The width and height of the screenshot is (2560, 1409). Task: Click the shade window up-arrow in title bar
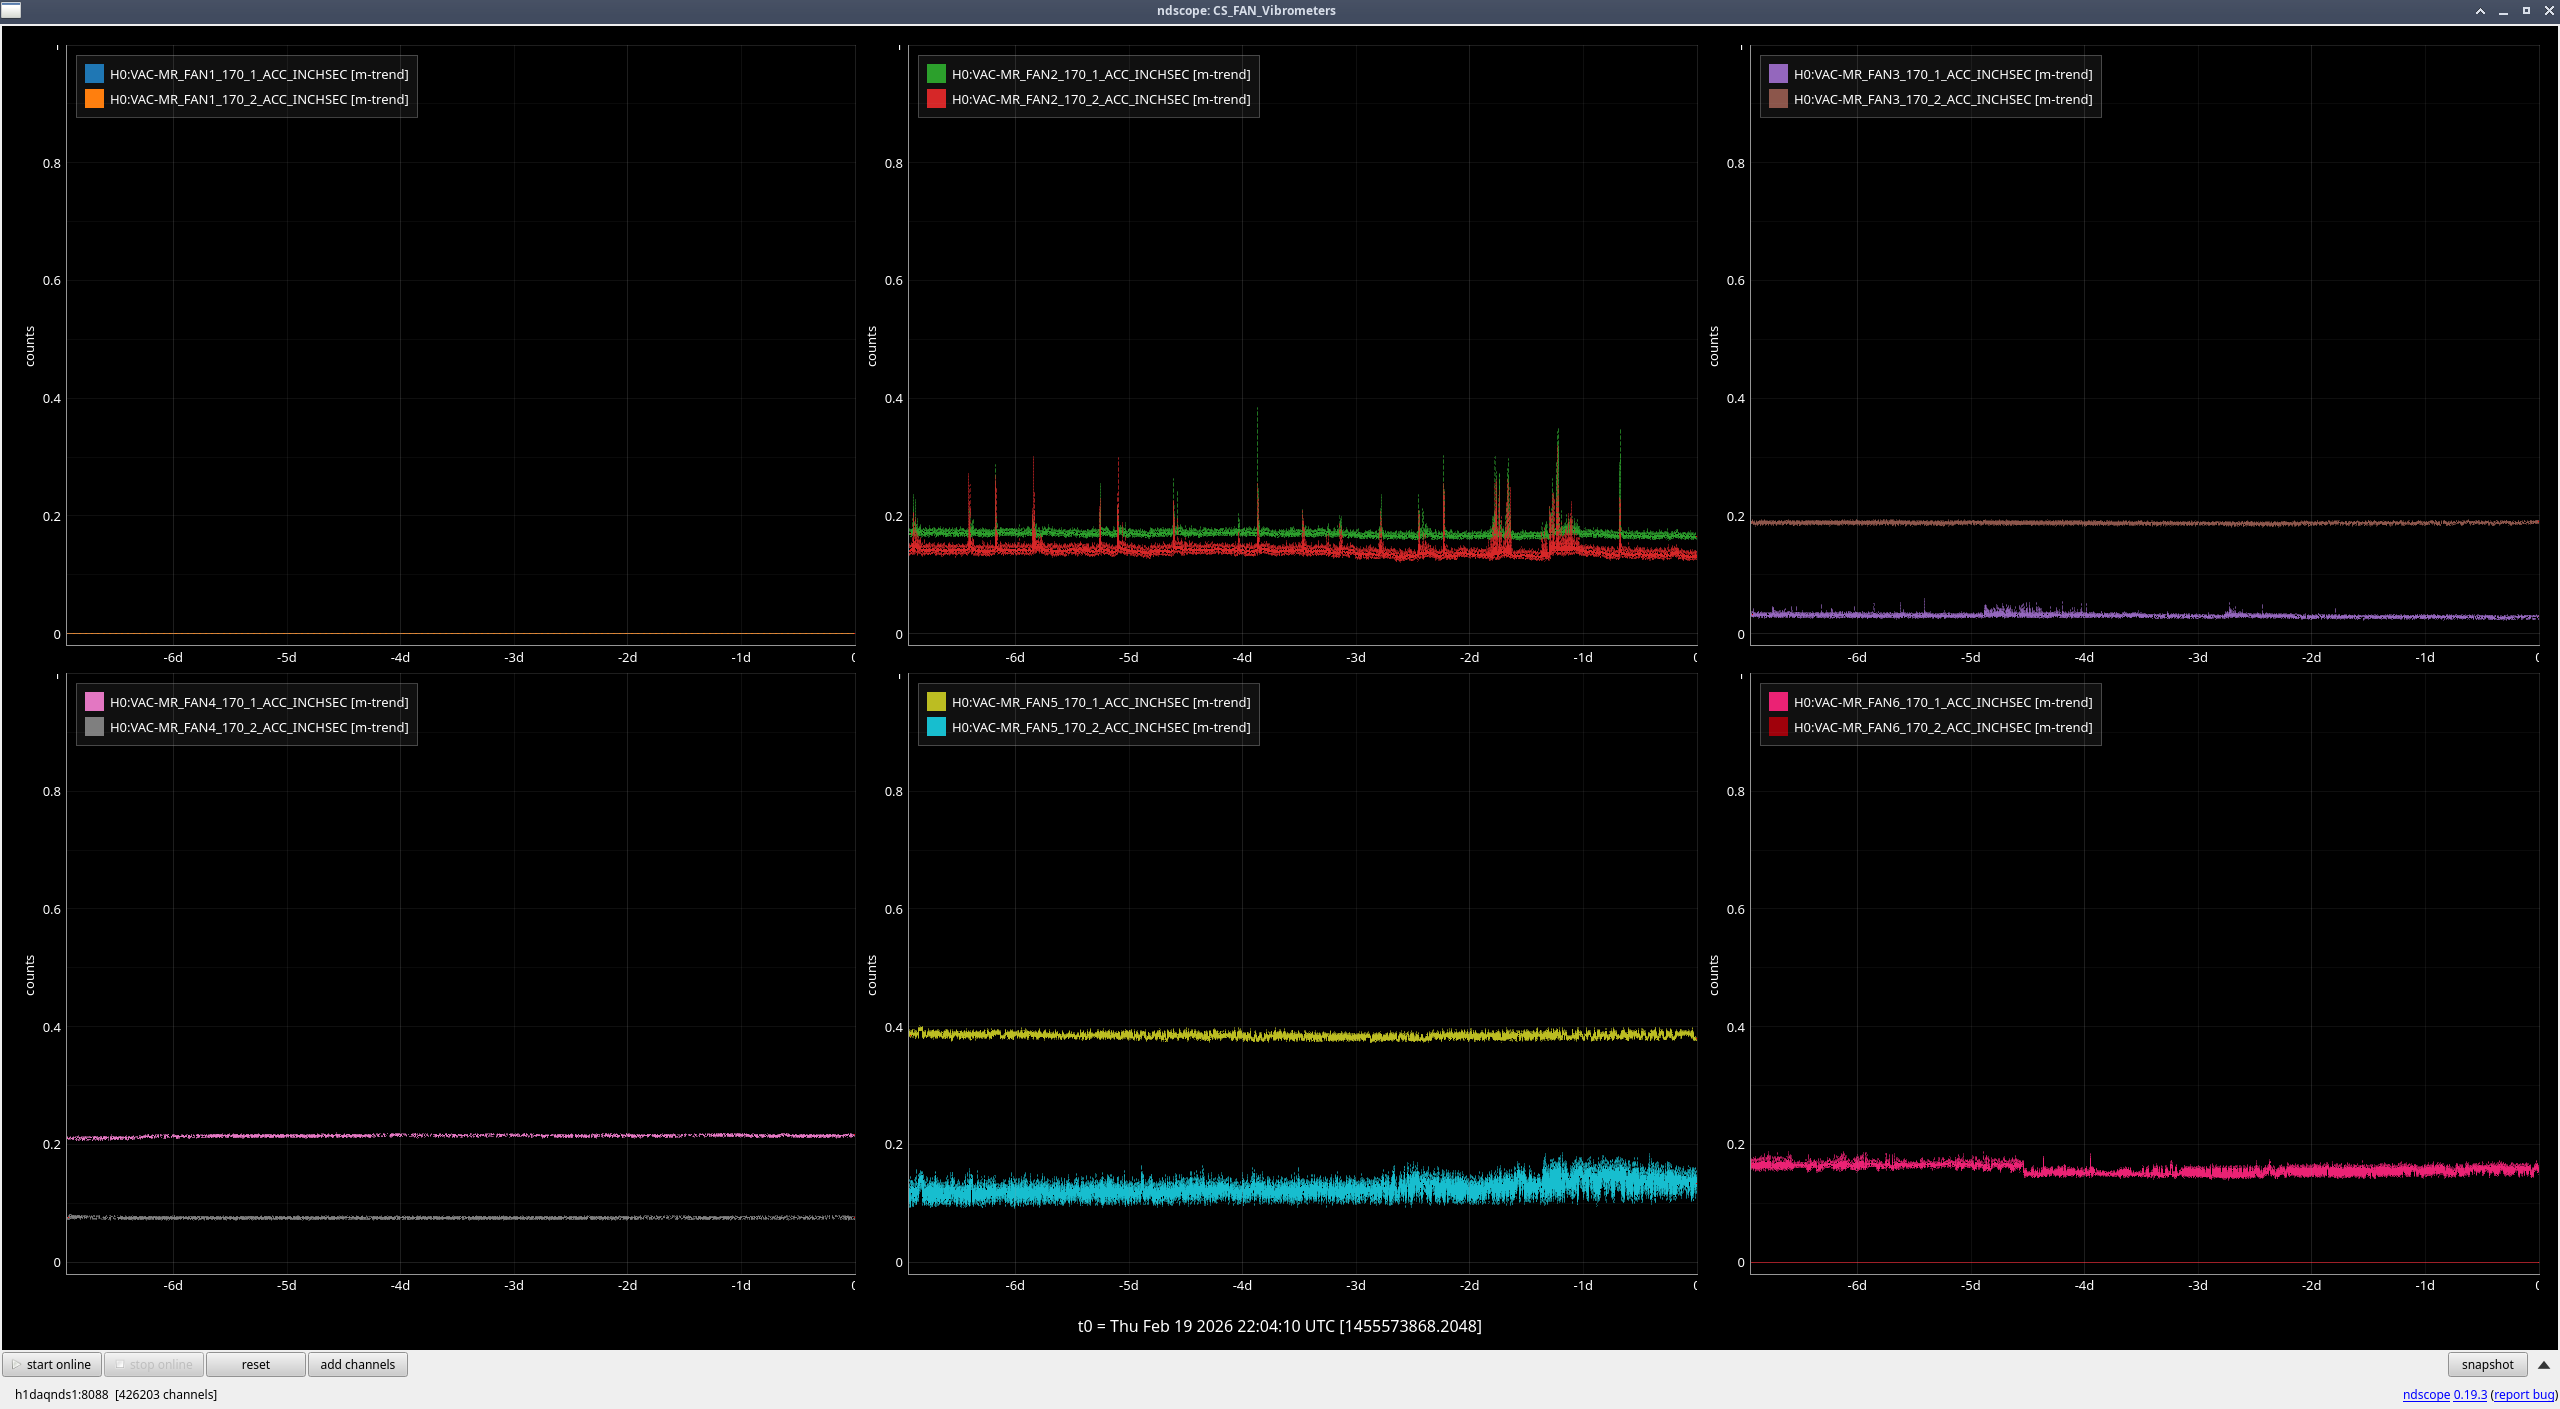(2480, 11)
